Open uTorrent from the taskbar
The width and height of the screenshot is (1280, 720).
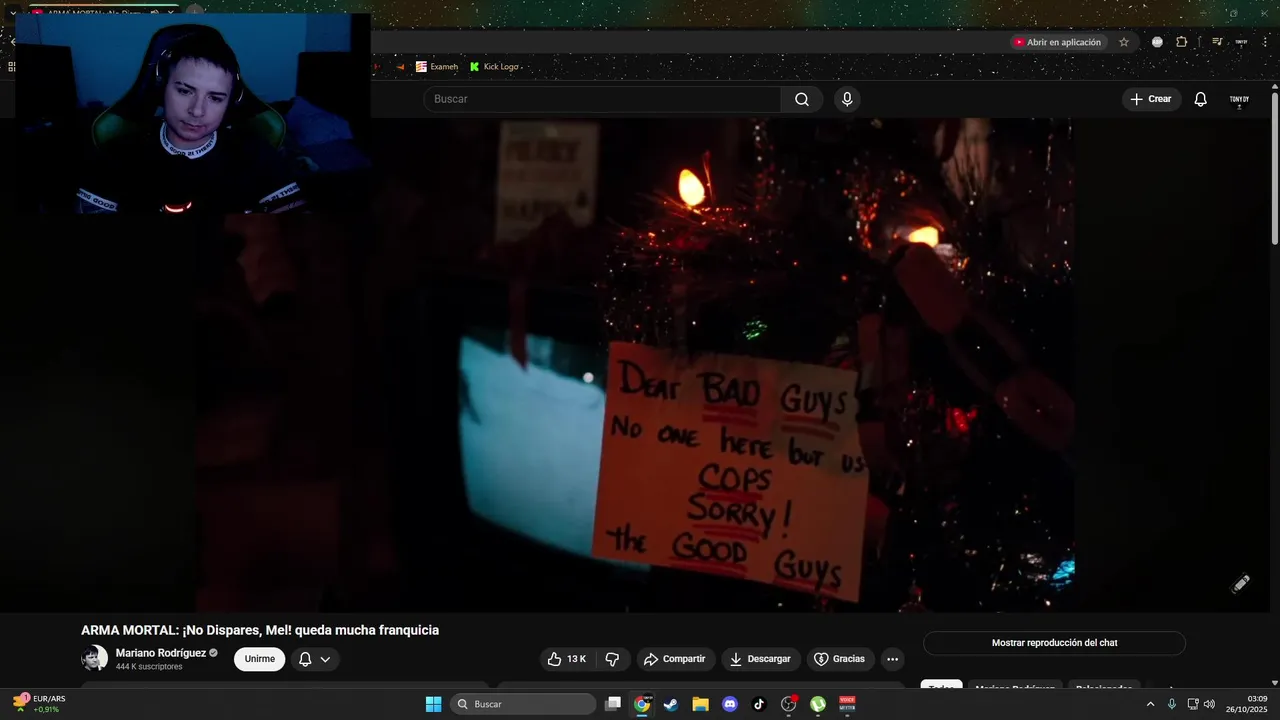click(818, 704)
